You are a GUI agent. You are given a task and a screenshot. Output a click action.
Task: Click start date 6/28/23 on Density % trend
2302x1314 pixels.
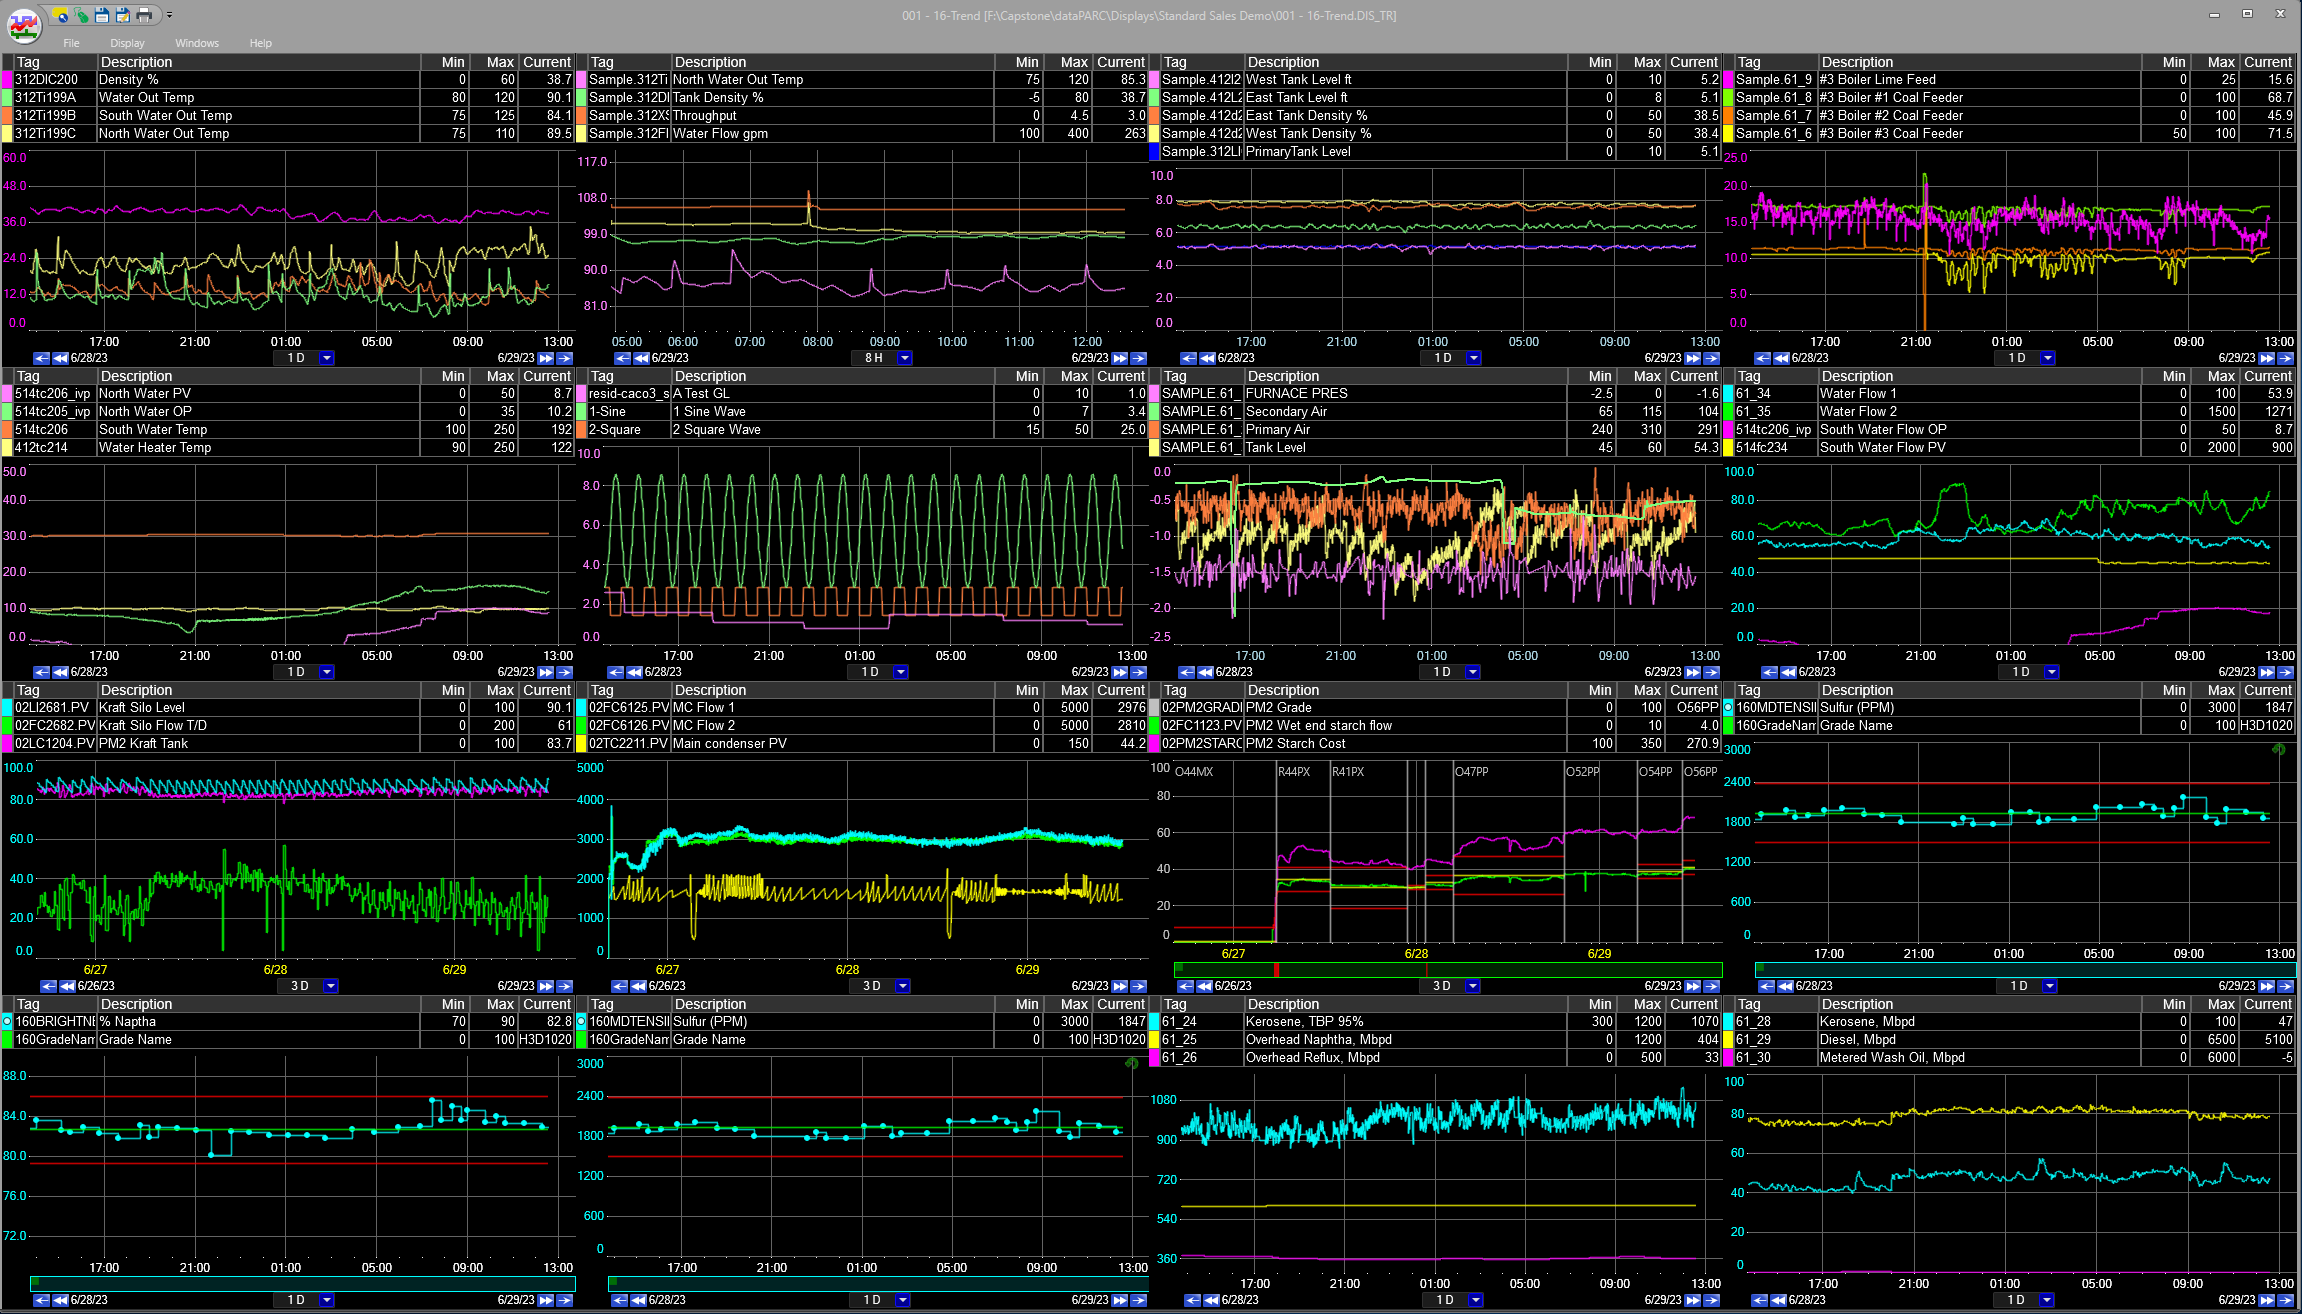89,358
